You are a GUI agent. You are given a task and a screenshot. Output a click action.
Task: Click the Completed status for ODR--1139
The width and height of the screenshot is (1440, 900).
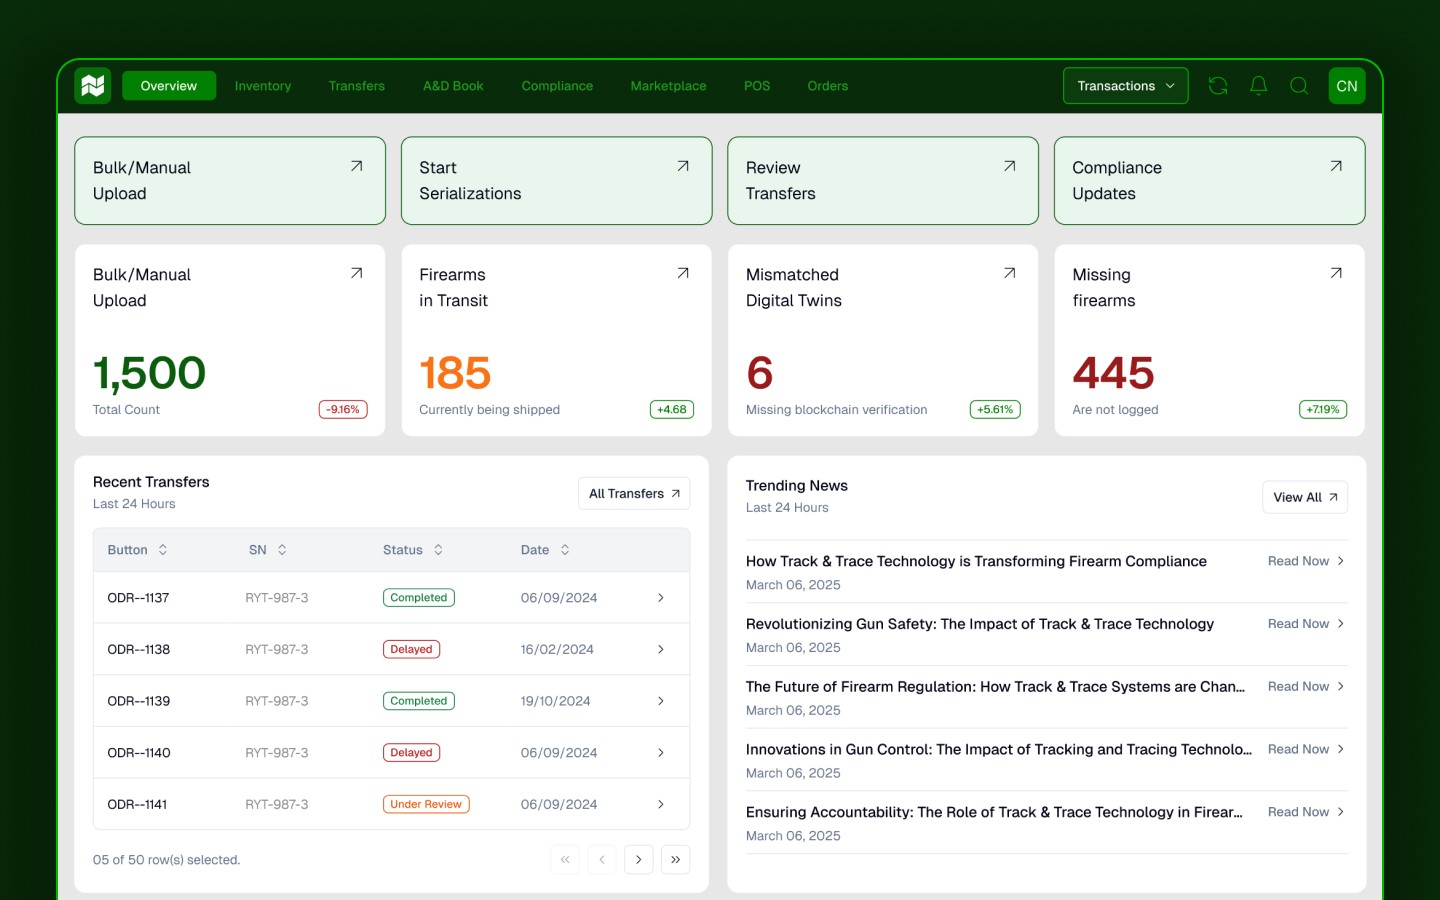[419, 701]
